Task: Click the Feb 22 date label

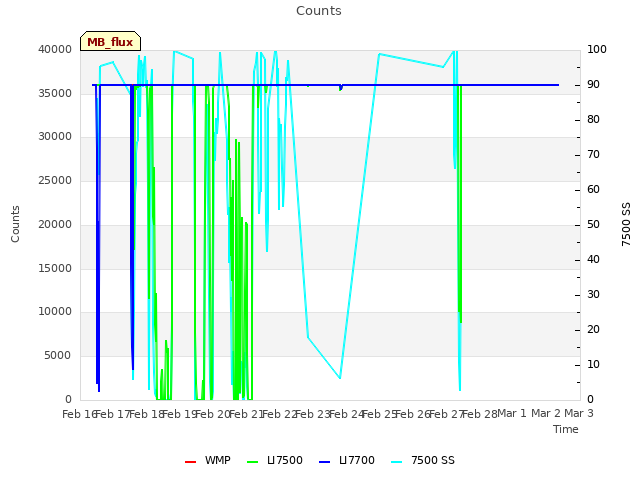Action: click(x=280, y=414)
